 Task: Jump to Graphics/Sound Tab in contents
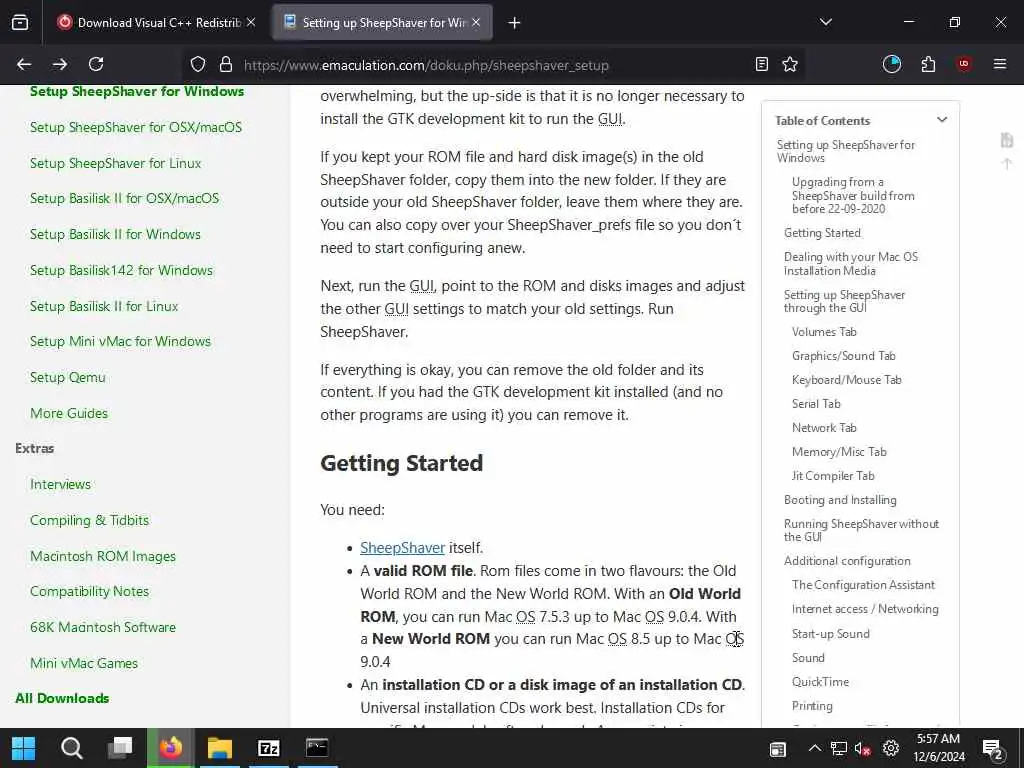pyautogui.click(x=844, y=357)
